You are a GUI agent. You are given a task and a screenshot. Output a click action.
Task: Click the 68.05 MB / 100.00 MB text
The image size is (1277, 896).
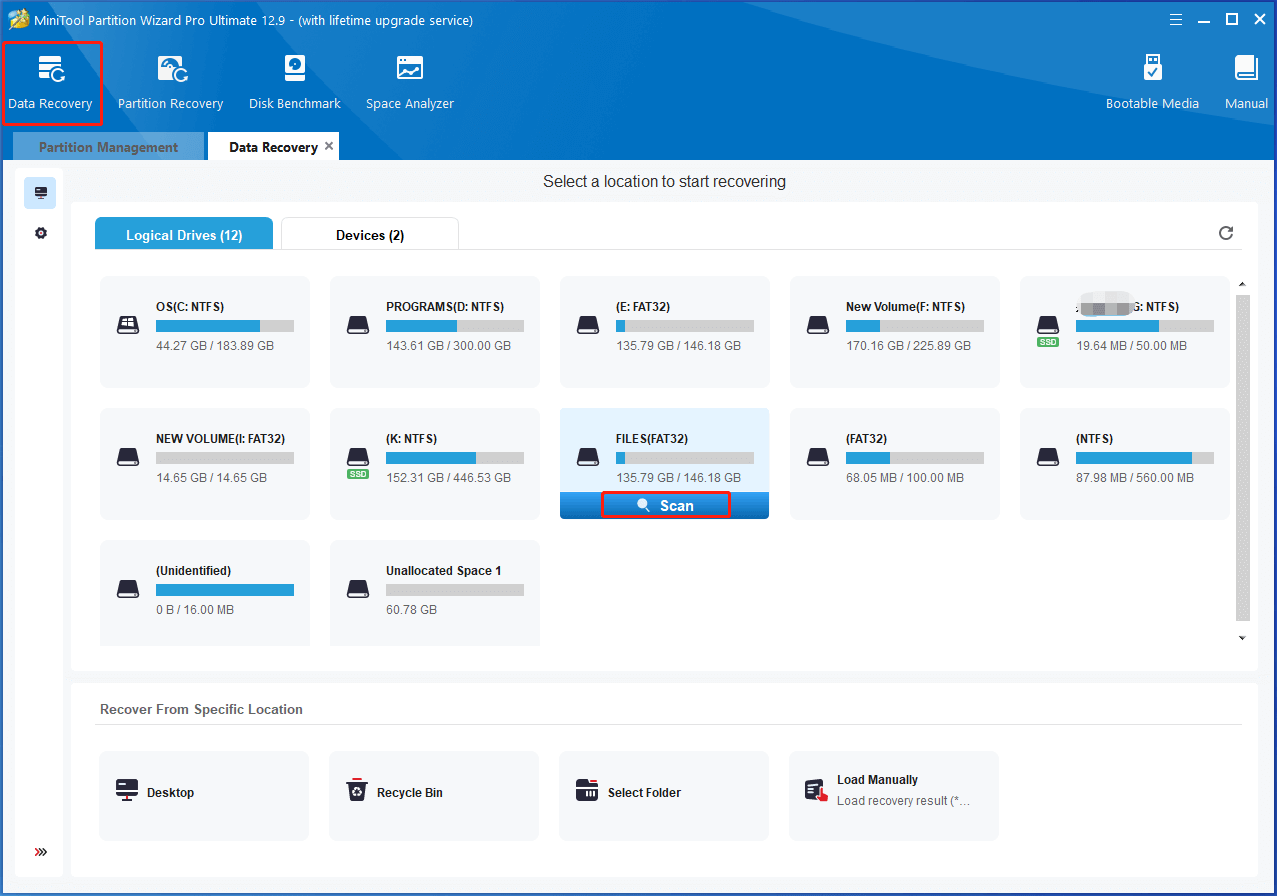click(x=905, y=478)
